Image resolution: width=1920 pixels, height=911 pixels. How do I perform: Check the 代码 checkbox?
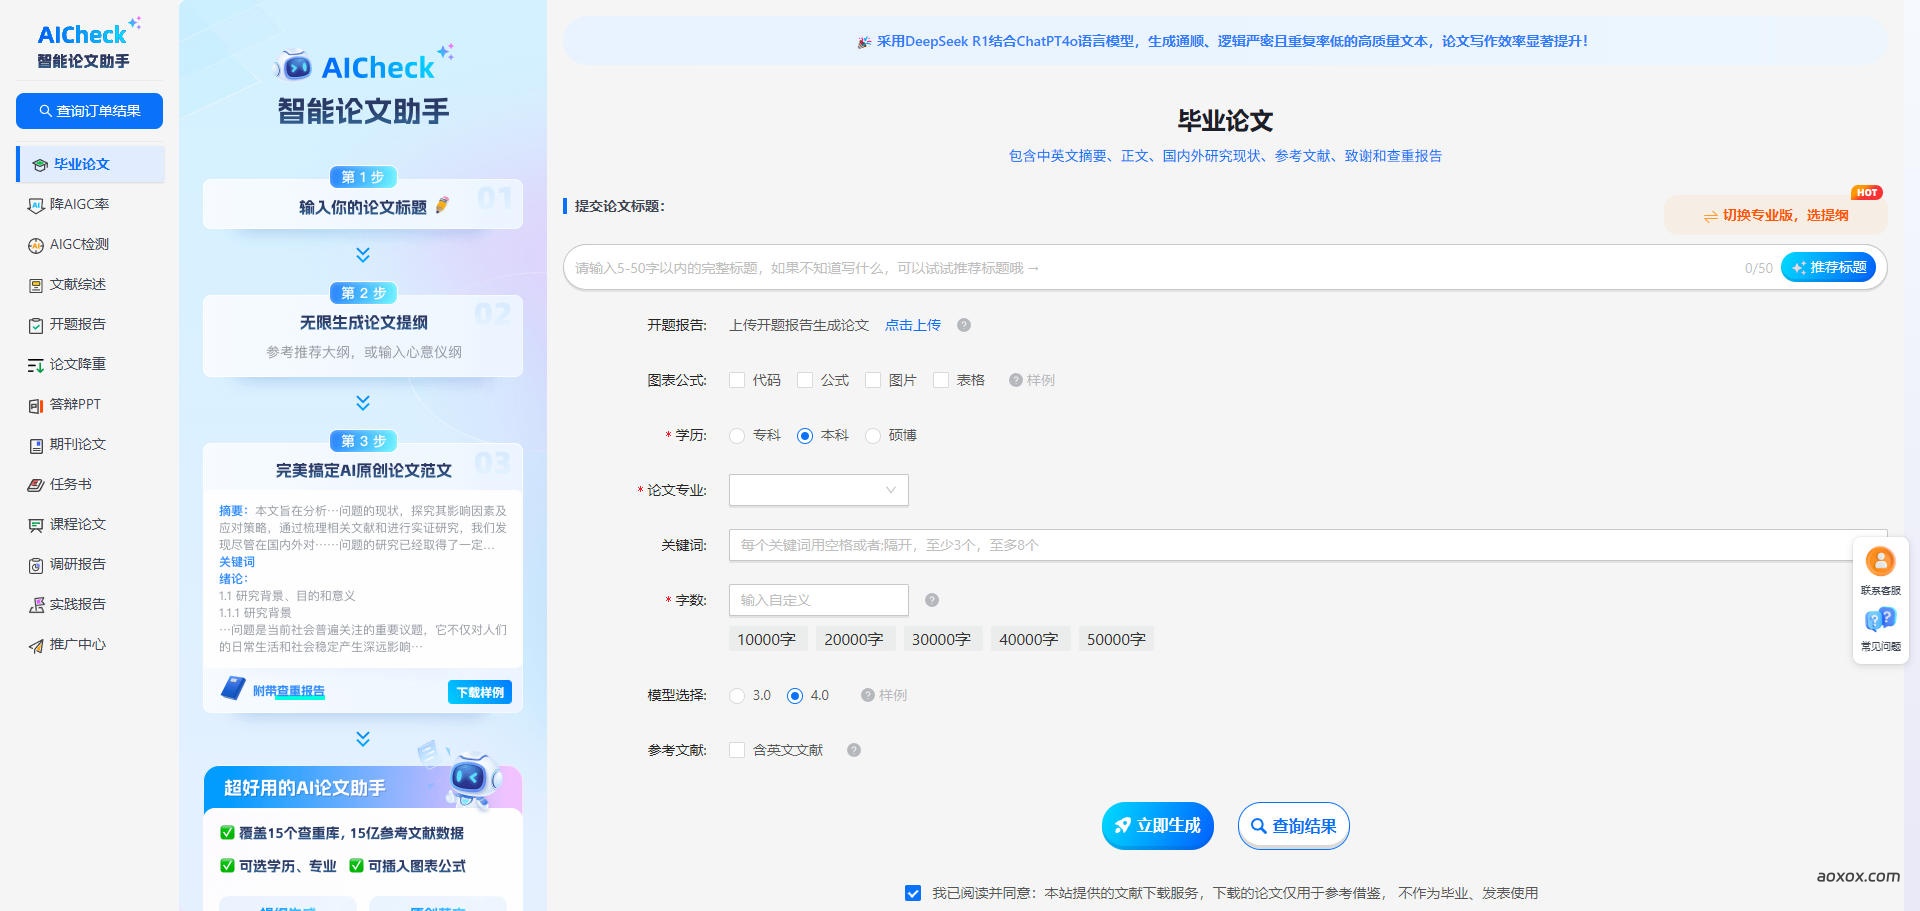click(x=737, y=380)
